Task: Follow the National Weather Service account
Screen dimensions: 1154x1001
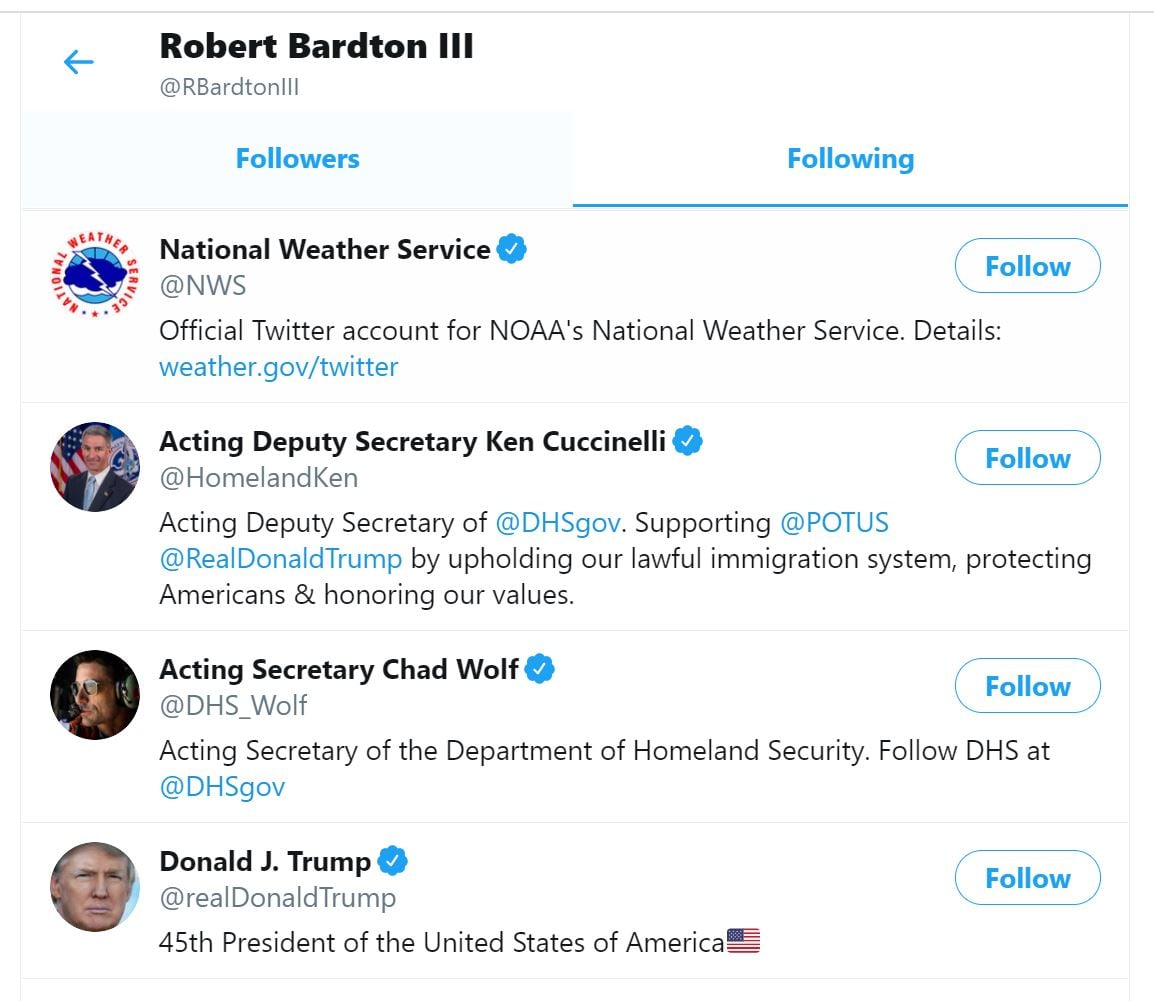Action: tap(1027, 266)
